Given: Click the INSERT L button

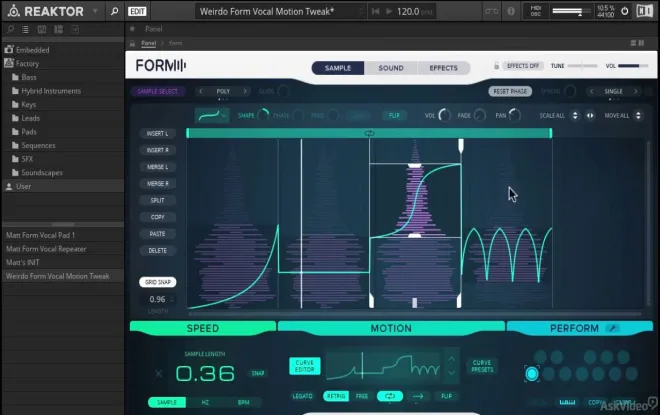Looking at the screenshot, I should (157, 133).
